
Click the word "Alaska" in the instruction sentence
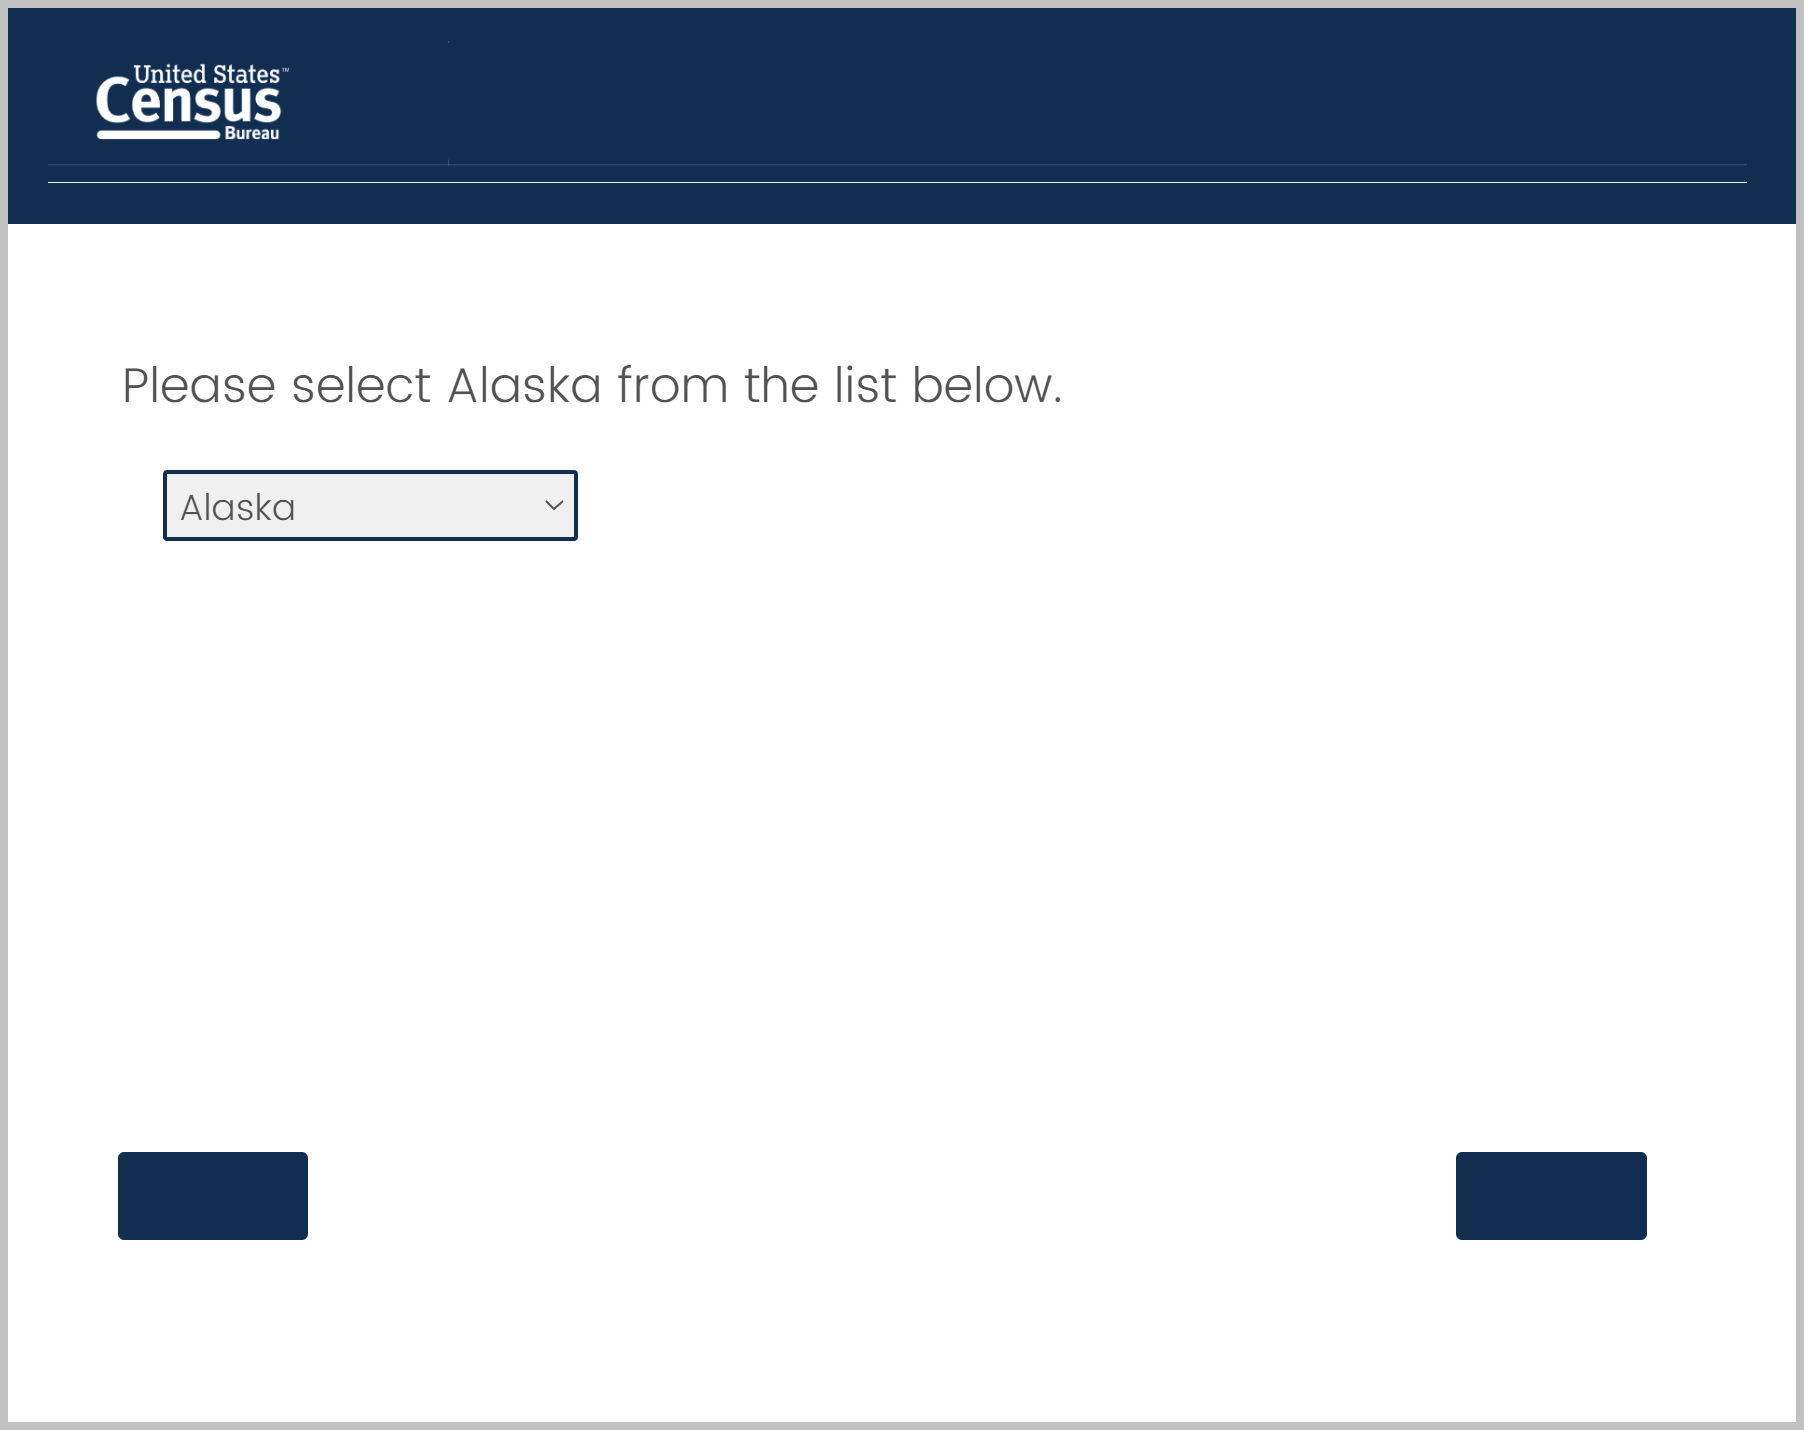tap(524, 385)
